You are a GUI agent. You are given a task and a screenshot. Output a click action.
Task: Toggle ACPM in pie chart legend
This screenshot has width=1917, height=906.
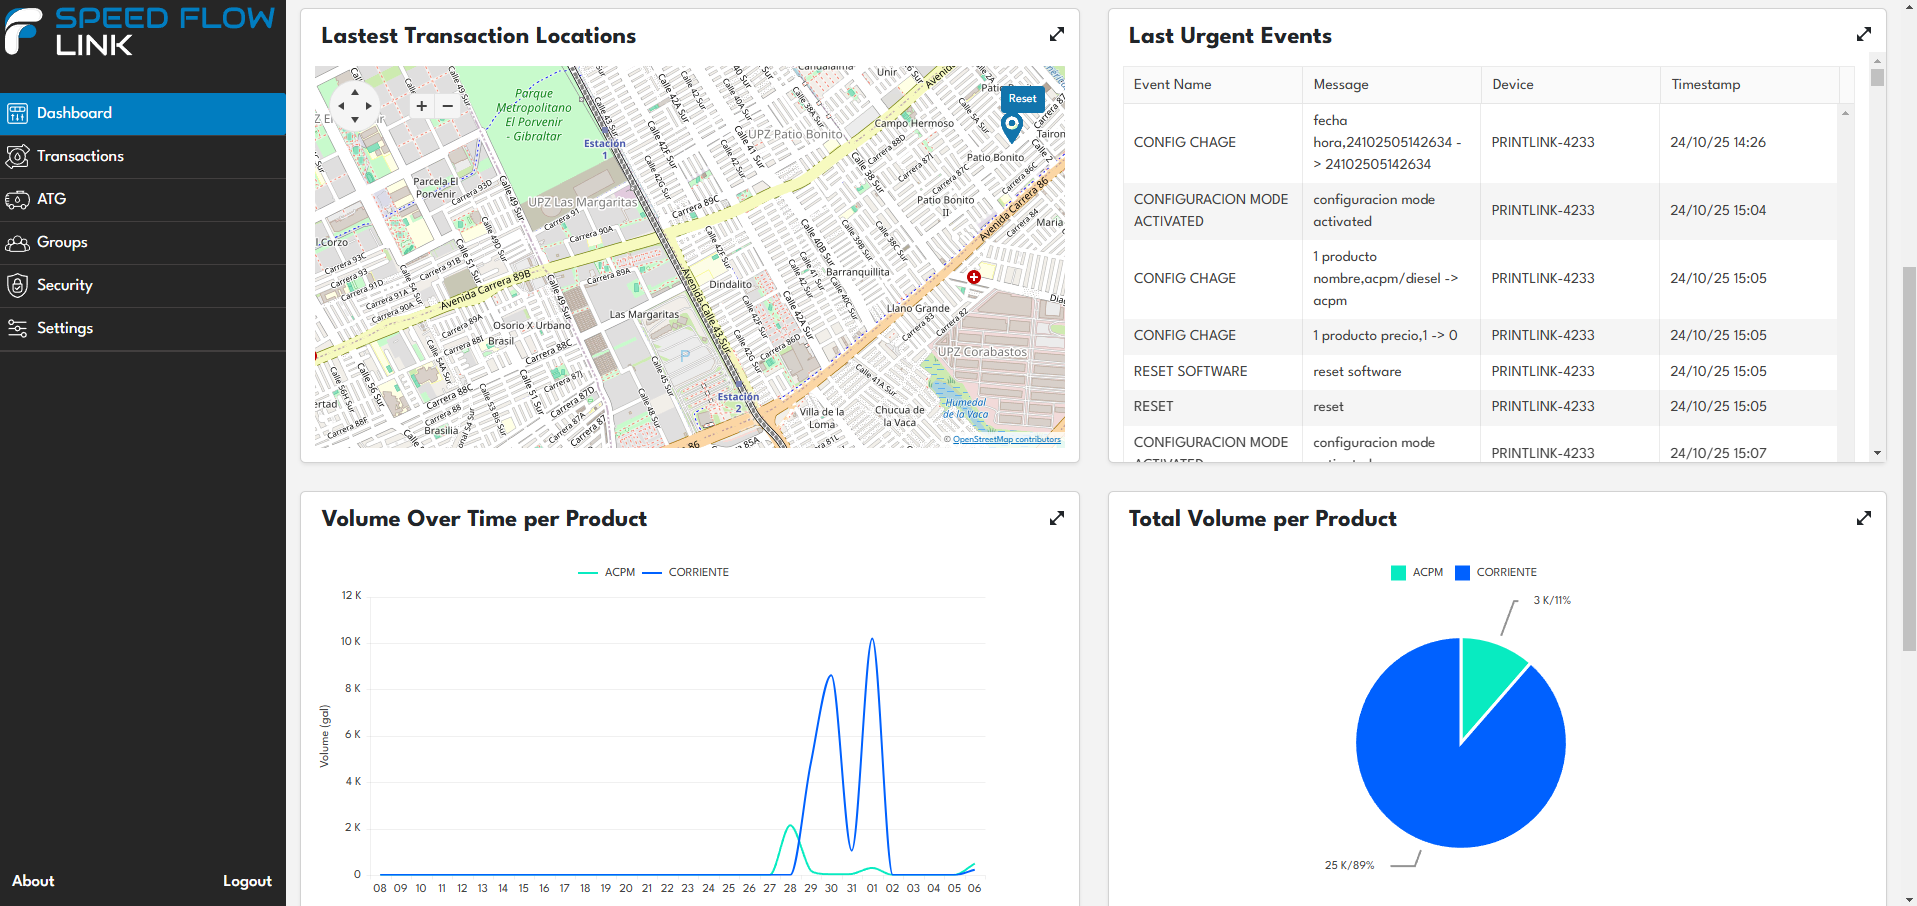(1417, 573)
